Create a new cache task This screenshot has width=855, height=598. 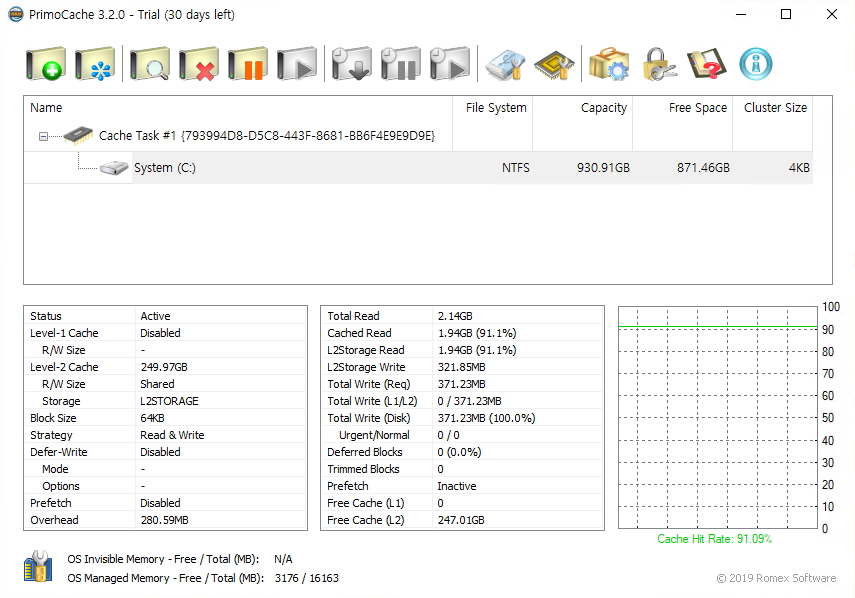click(x=46, y=64)
